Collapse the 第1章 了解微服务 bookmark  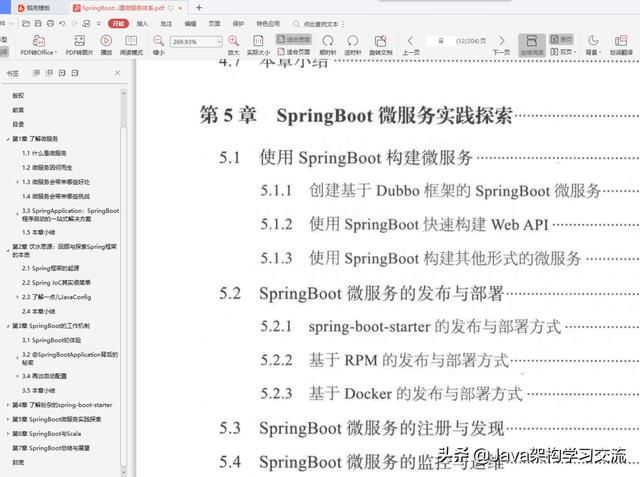click(x=8, y=139)
